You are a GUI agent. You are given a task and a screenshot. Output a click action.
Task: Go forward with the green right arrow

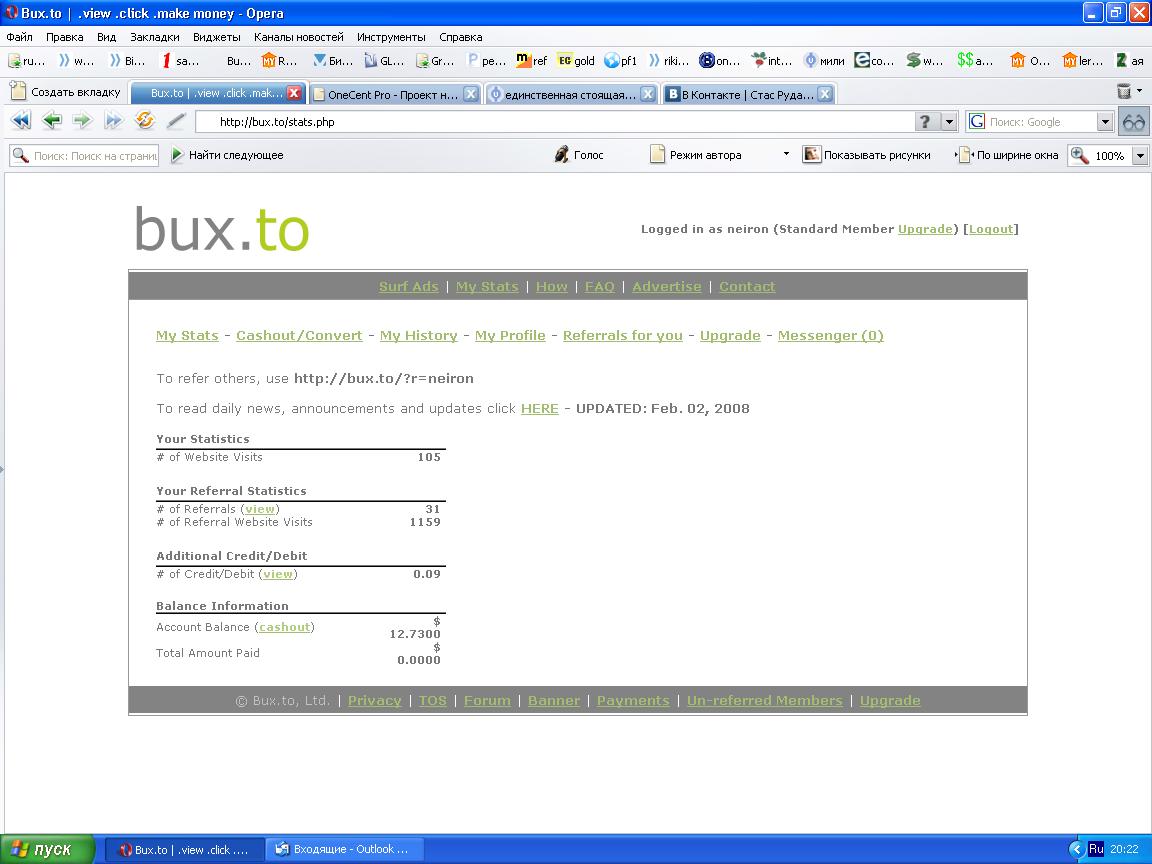click(x=82, y=120)
